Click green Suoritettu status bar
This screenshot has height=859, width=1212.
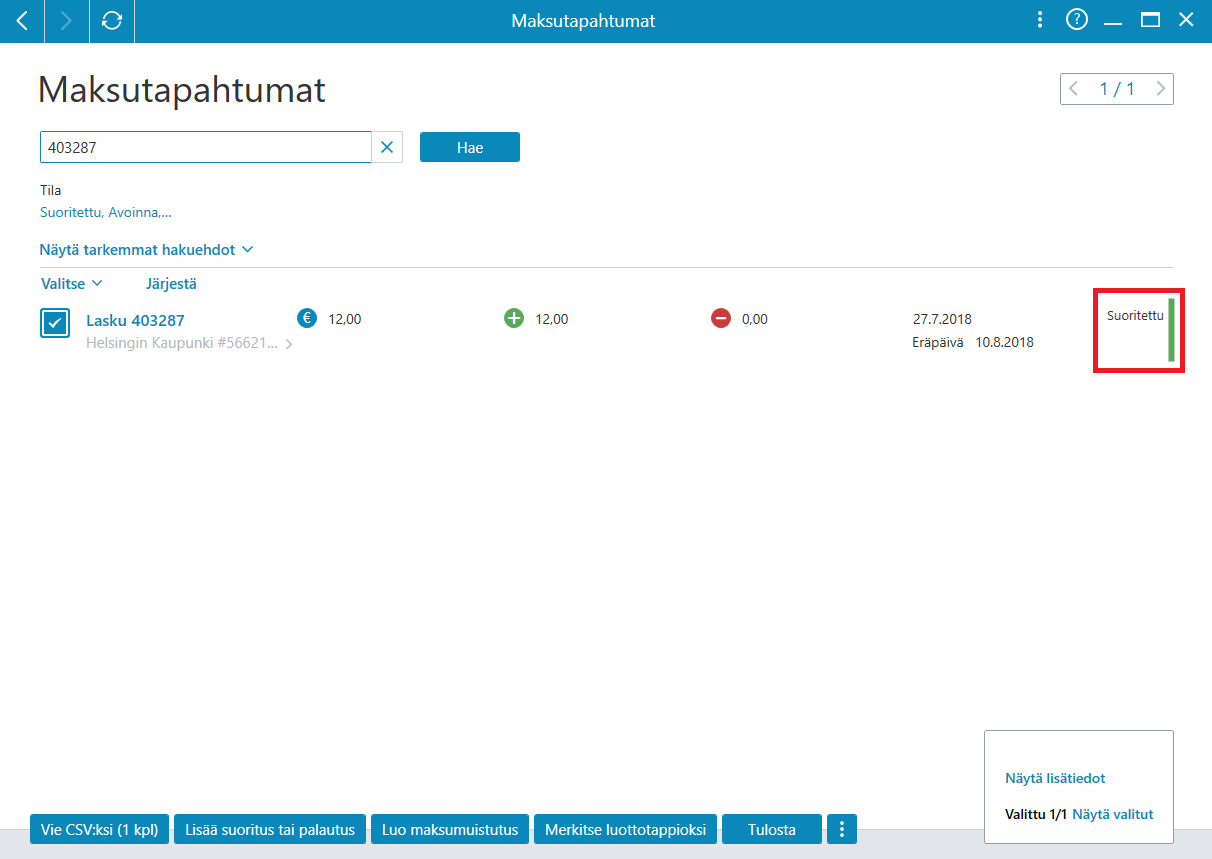point(1171,329)
